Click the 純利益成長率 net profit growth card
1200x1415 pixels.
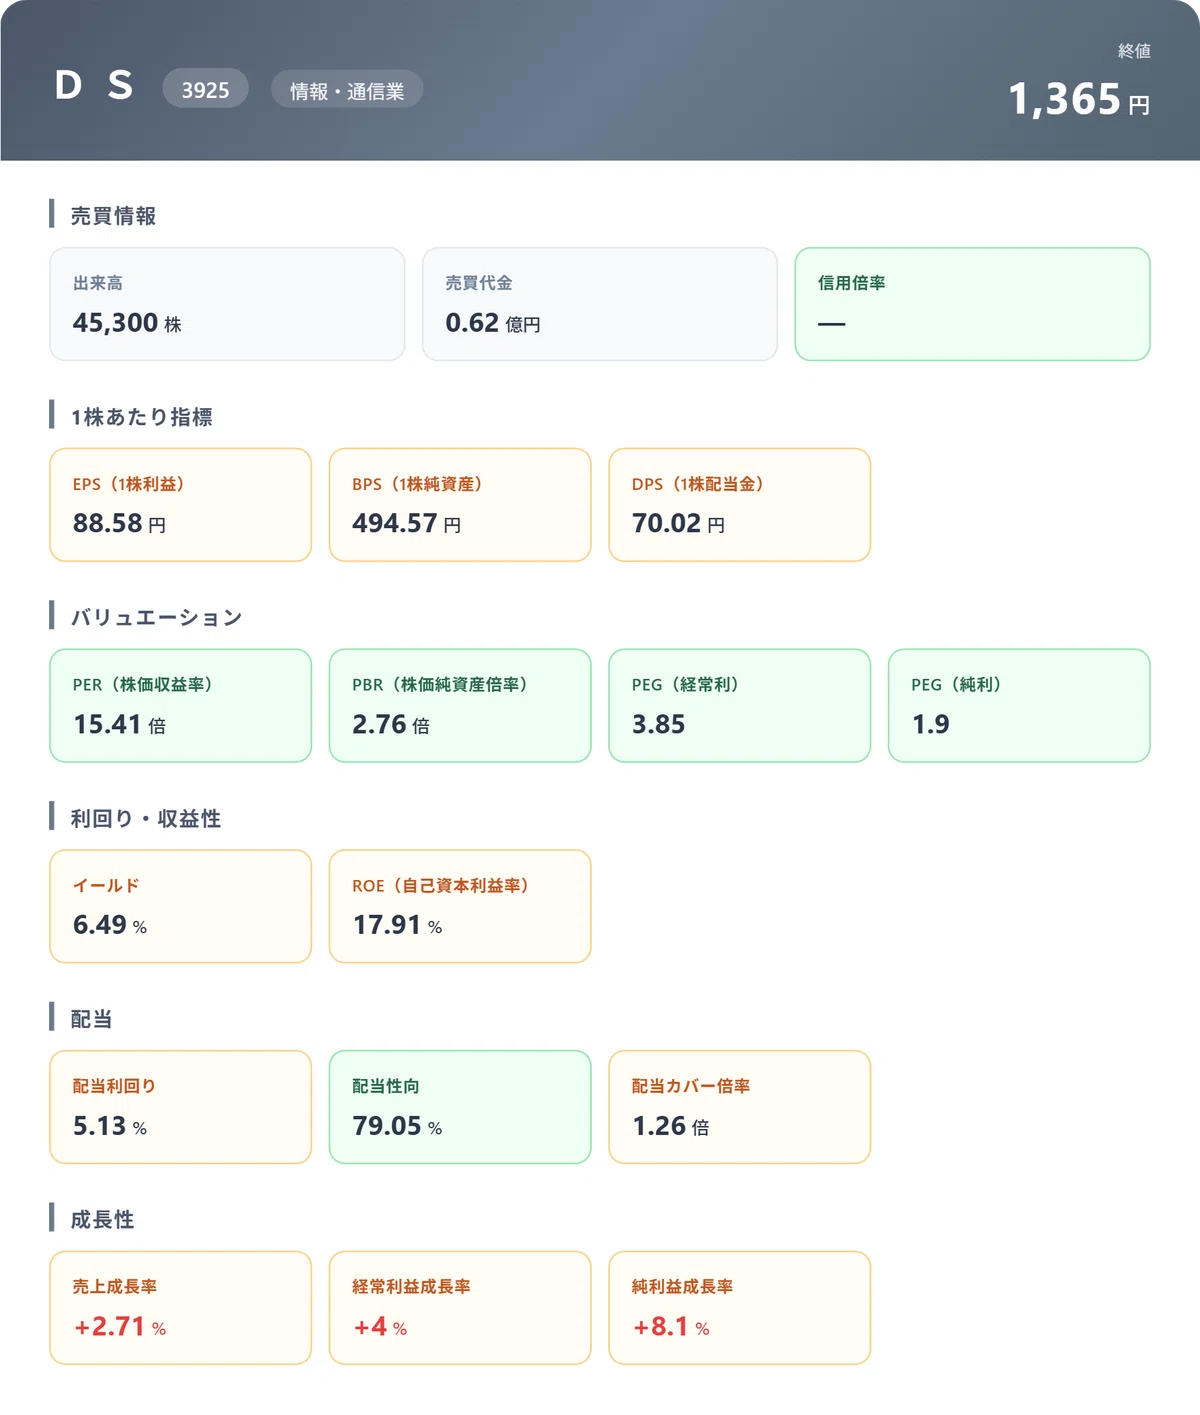coord(740,1308)
